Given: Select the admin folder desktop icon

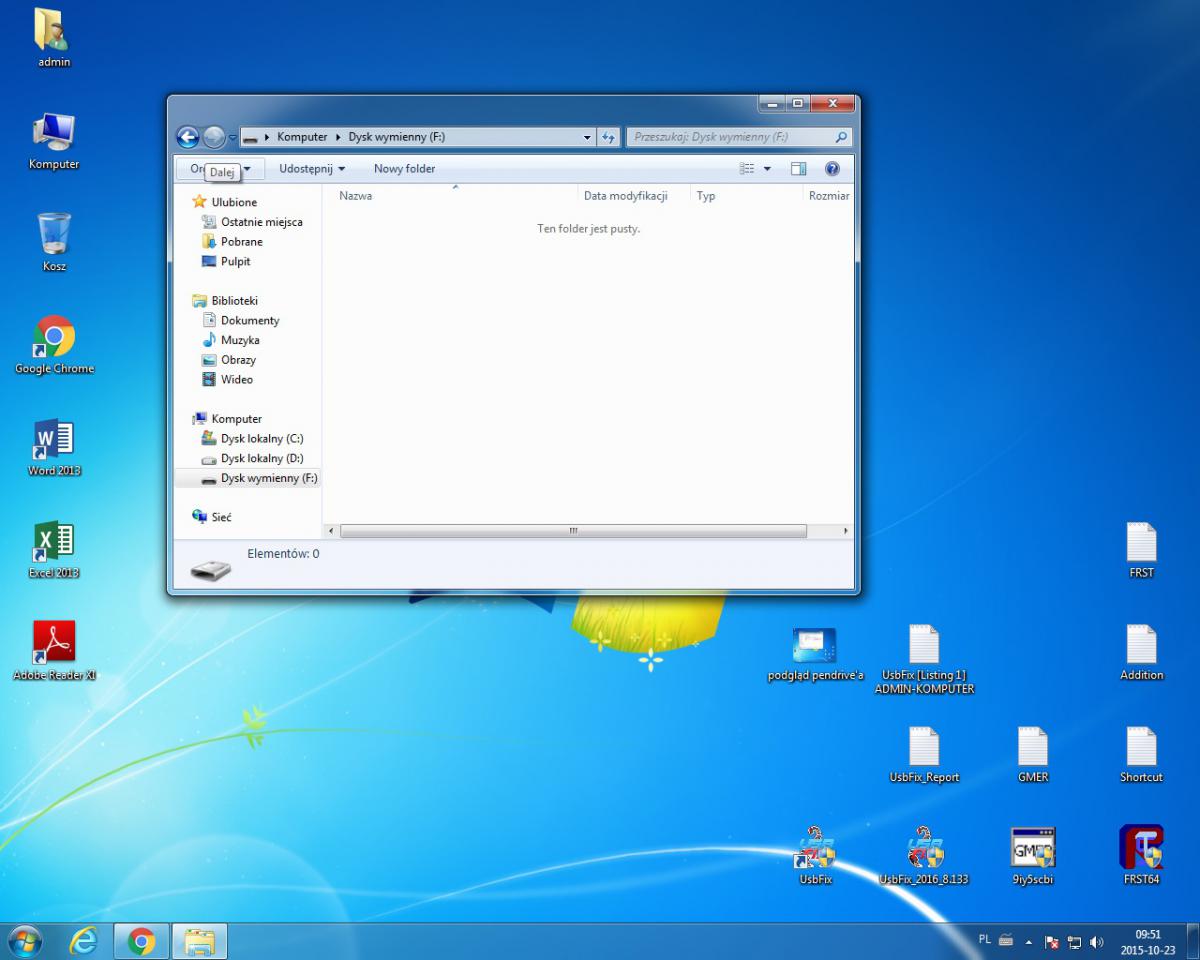Looking at the screenshot, I should coord(54,39).
